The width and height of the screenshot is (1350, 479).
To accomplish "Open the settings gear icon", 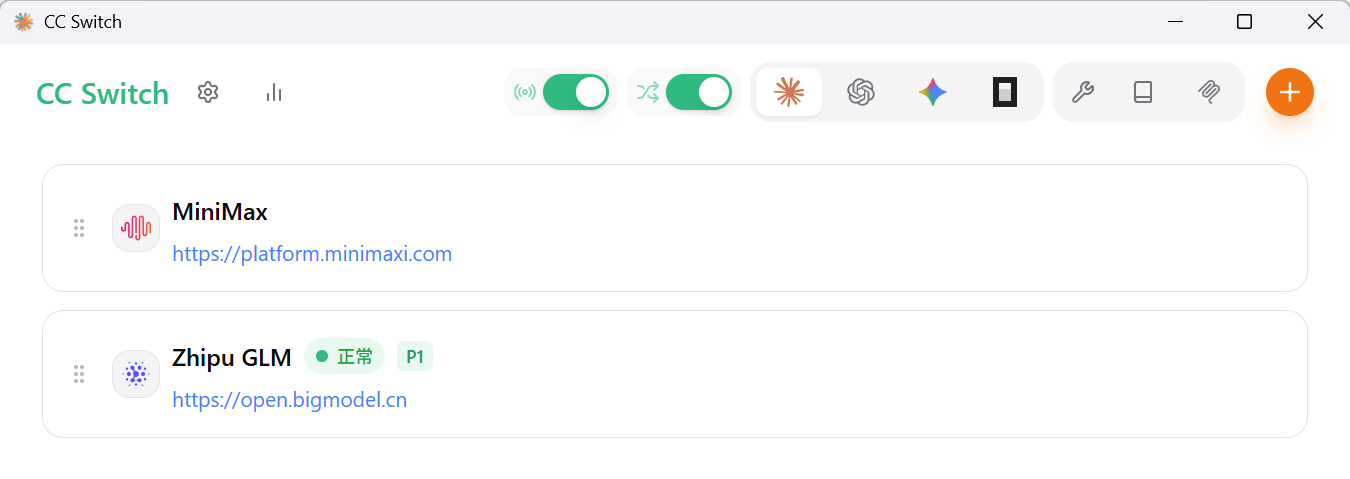I will pos(208,93).
